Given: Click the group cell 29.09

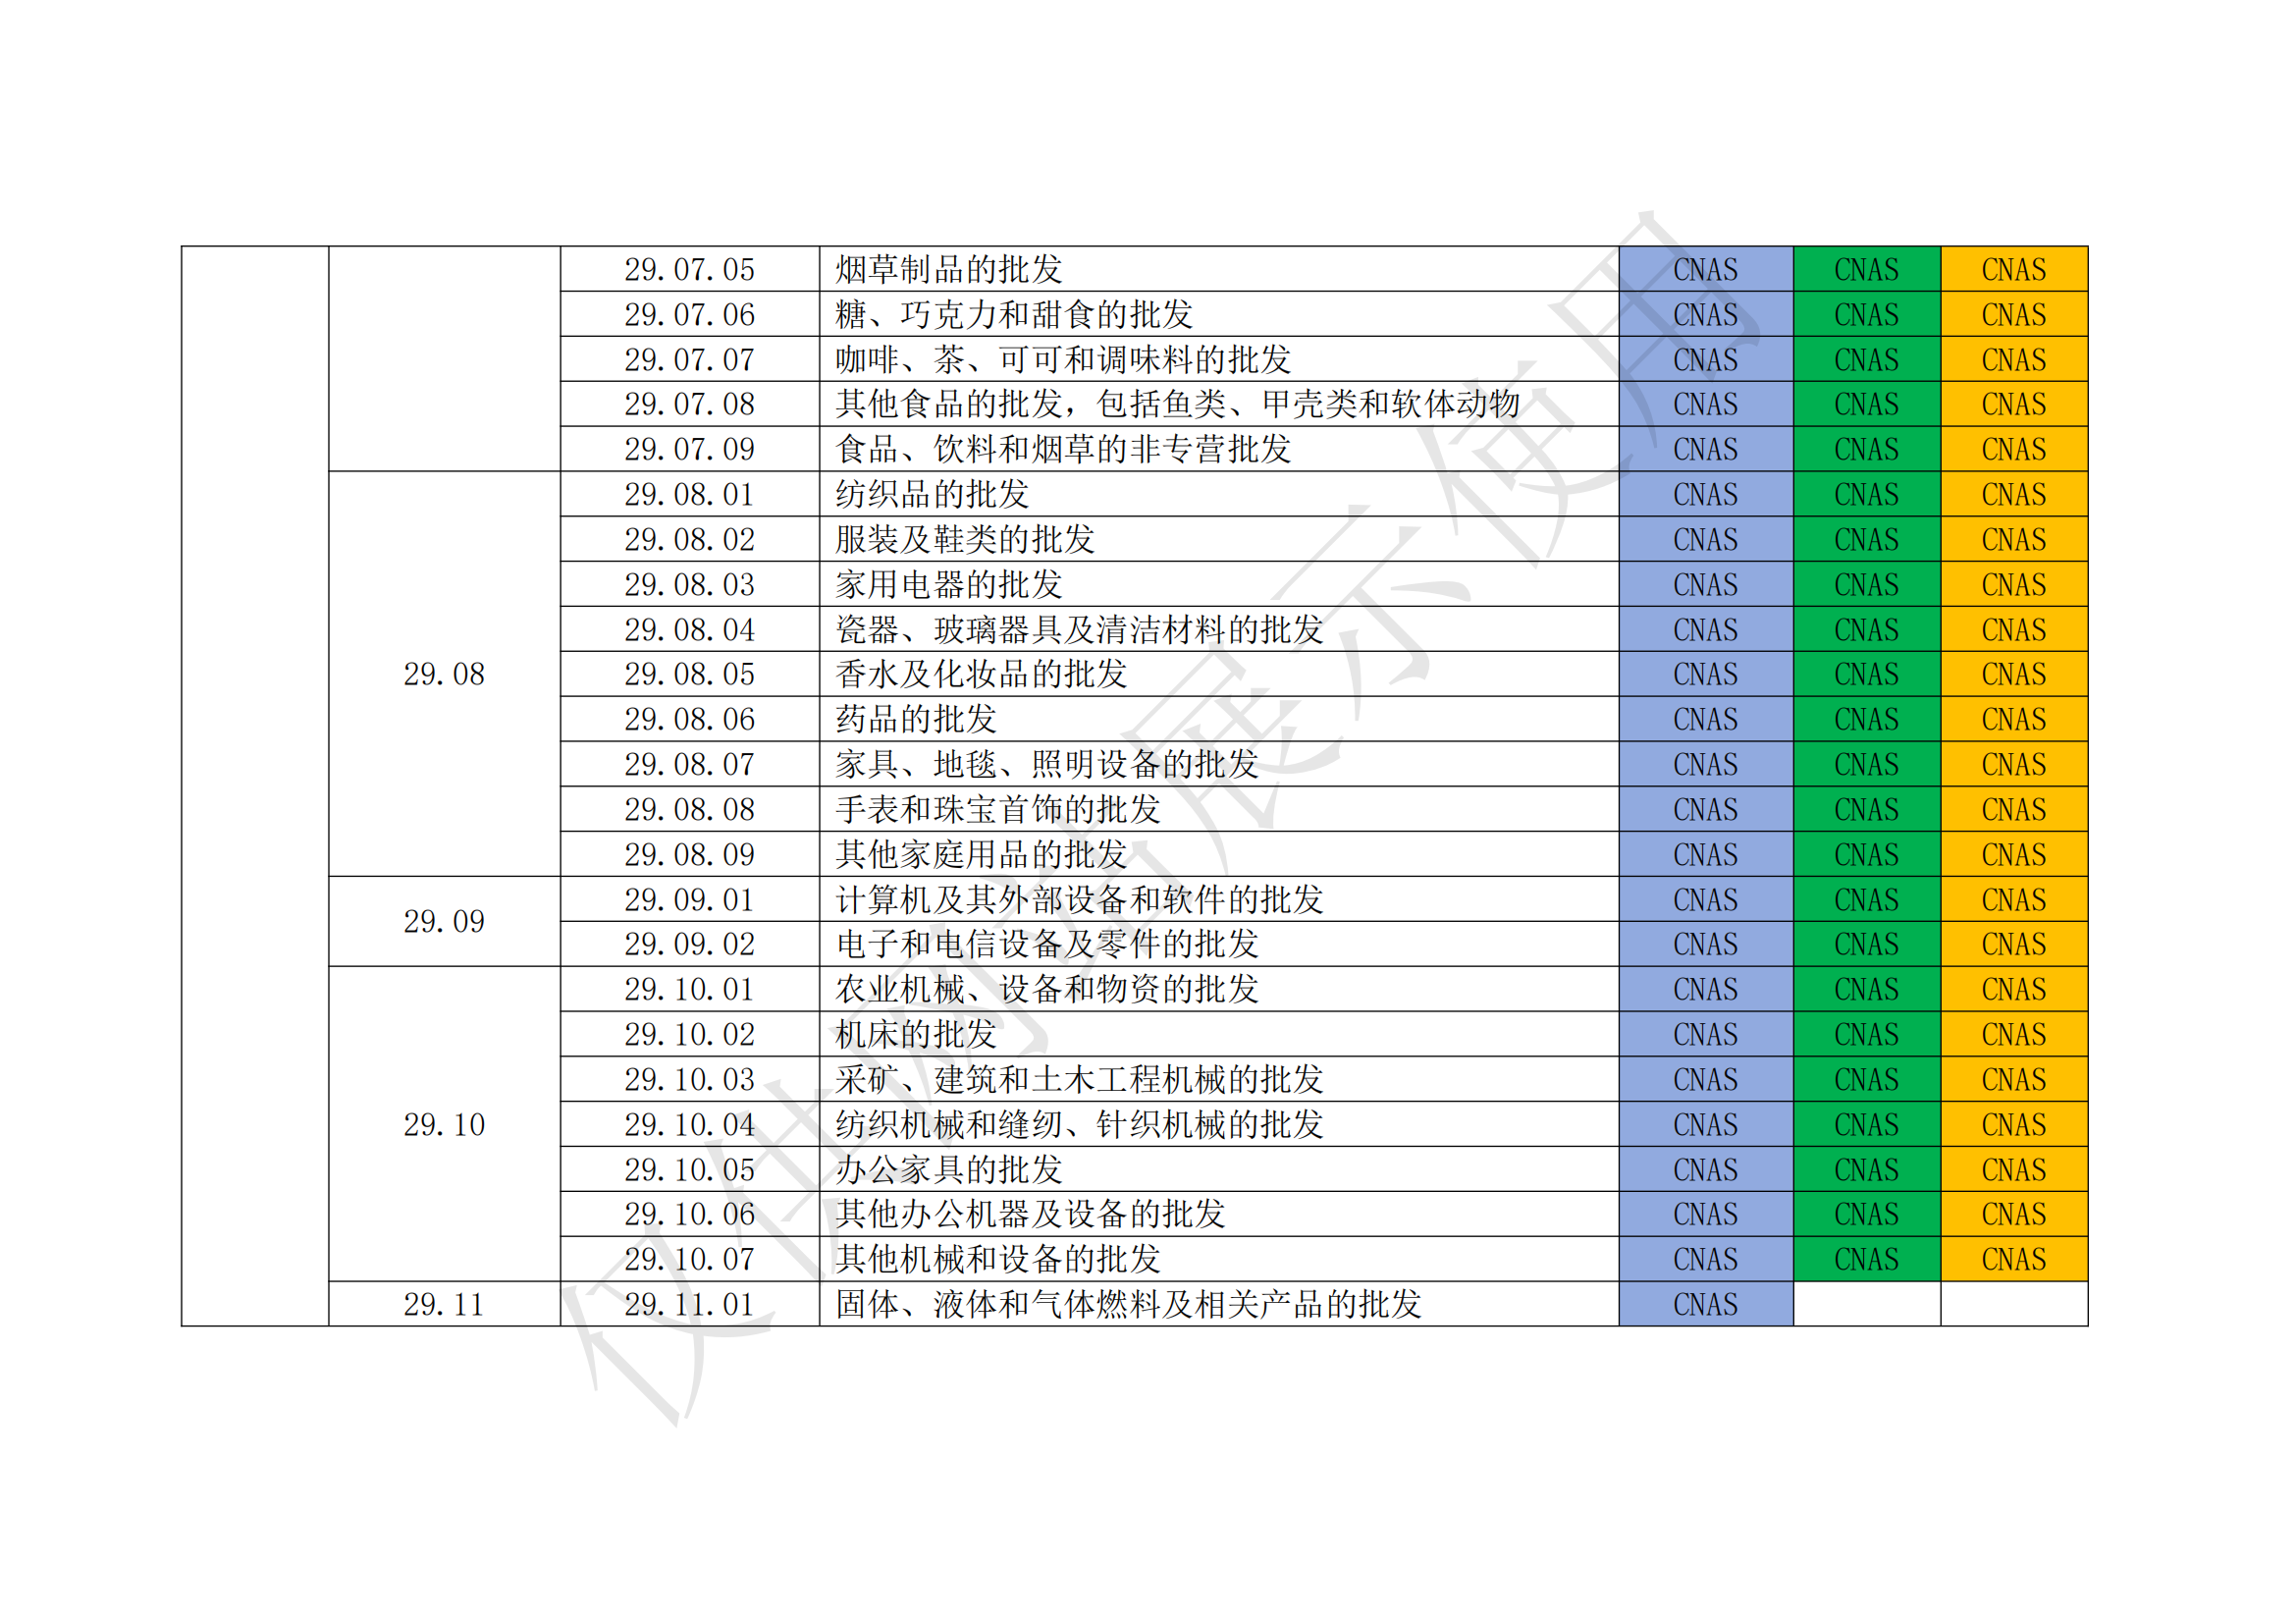Looking at the screenshot, I should pos(444,921).
